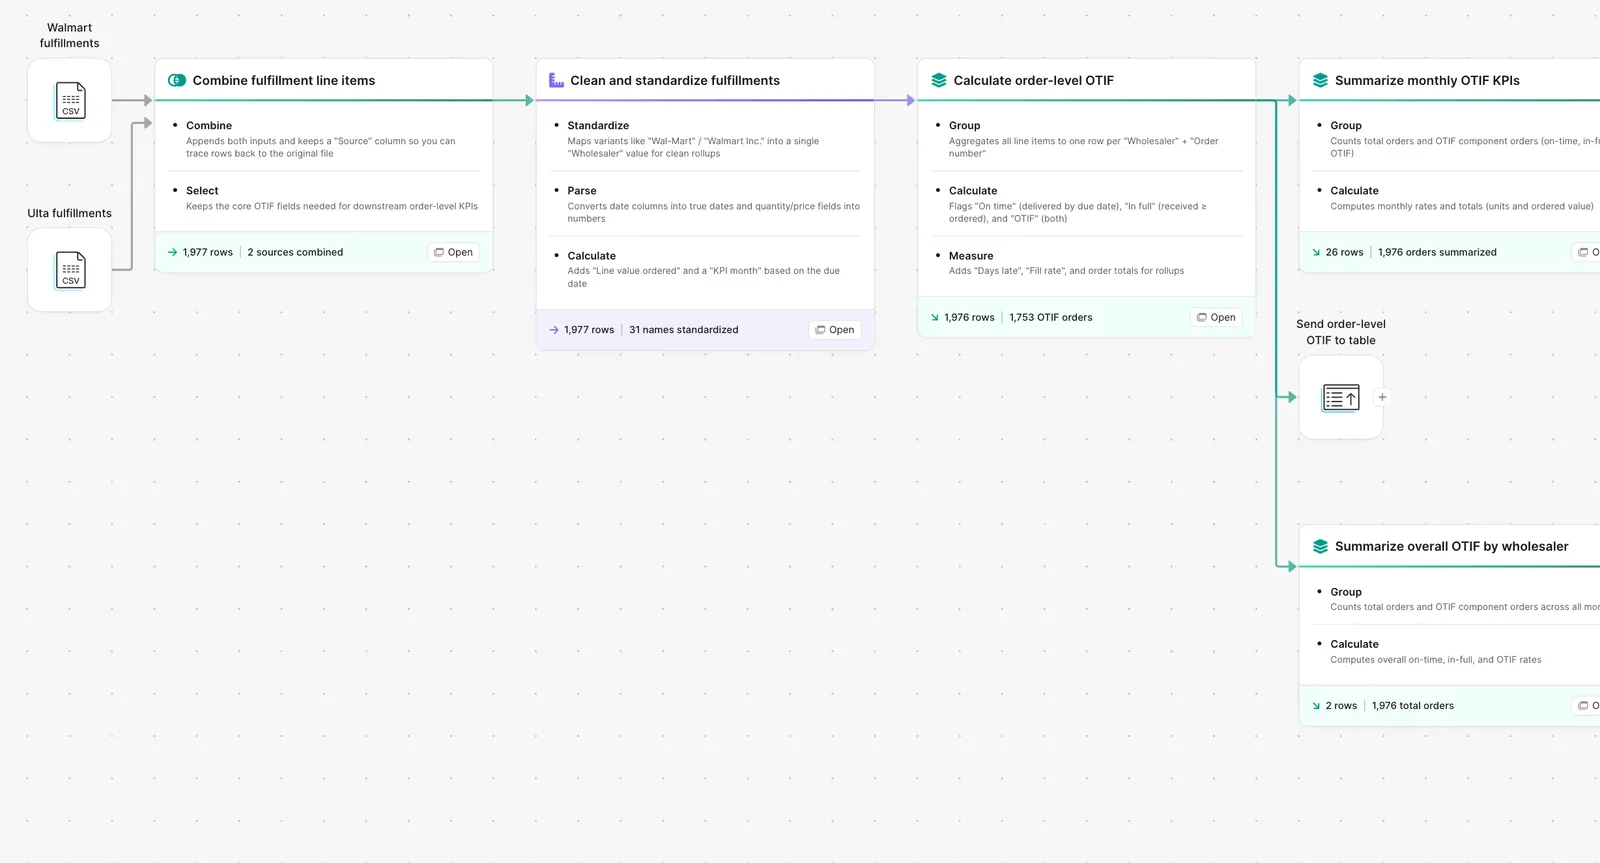Click the "Combine fulfillment line items" title
This screenshot has height=863, width=1600.
click(284, 81)
